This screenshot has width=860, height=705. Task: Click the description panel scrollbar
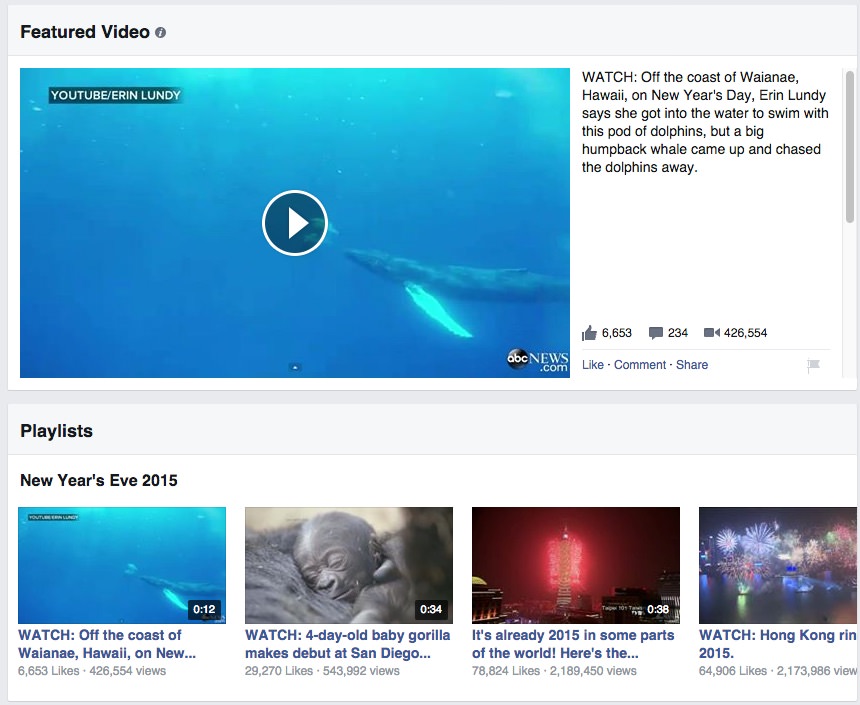[850, 146]
